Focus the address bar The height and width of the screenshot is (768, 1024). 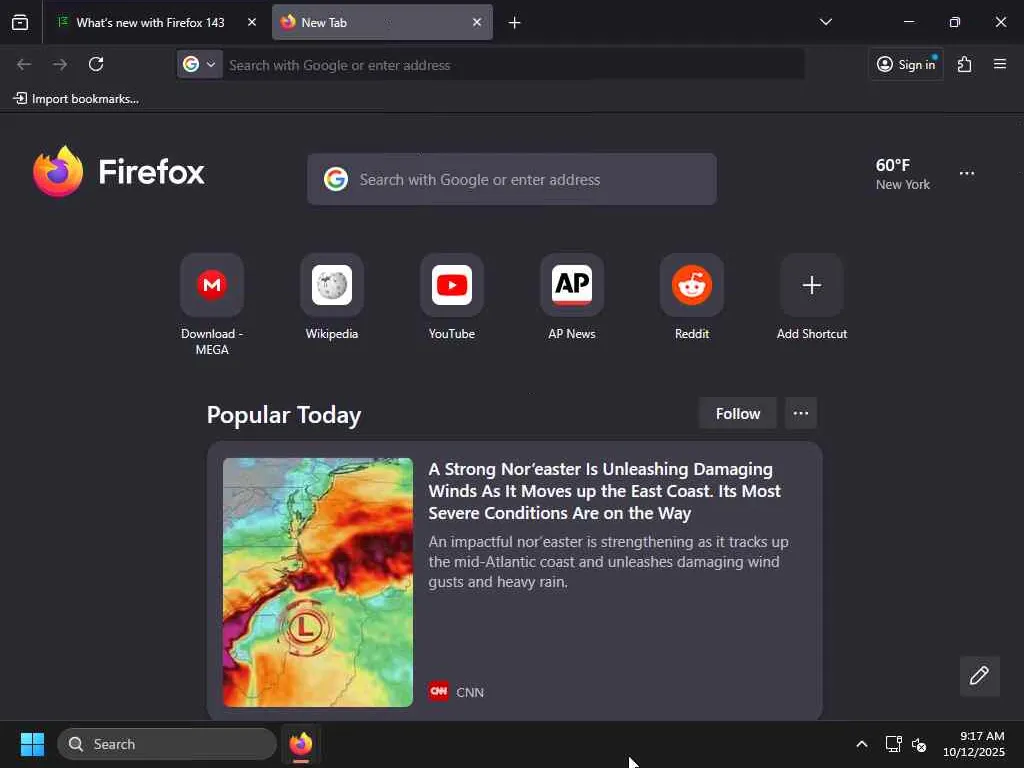513,65
